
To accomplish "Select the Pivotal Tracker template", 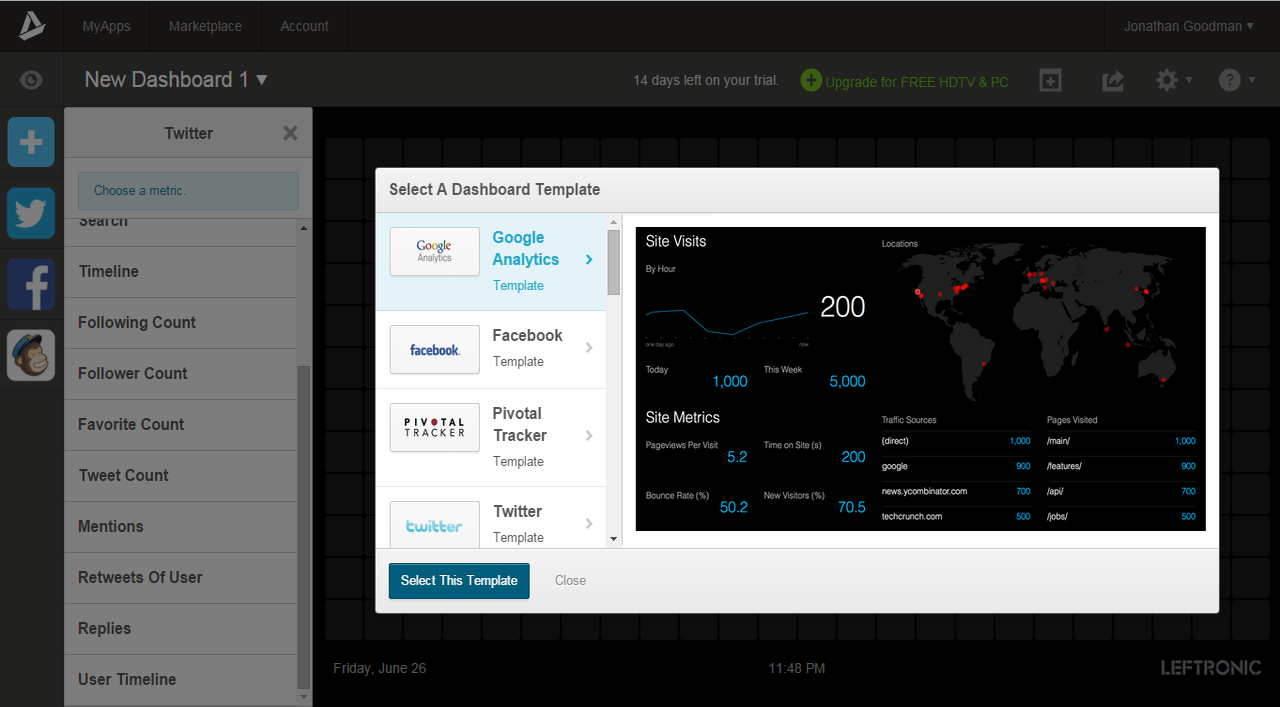I will [x=493, y=436].
